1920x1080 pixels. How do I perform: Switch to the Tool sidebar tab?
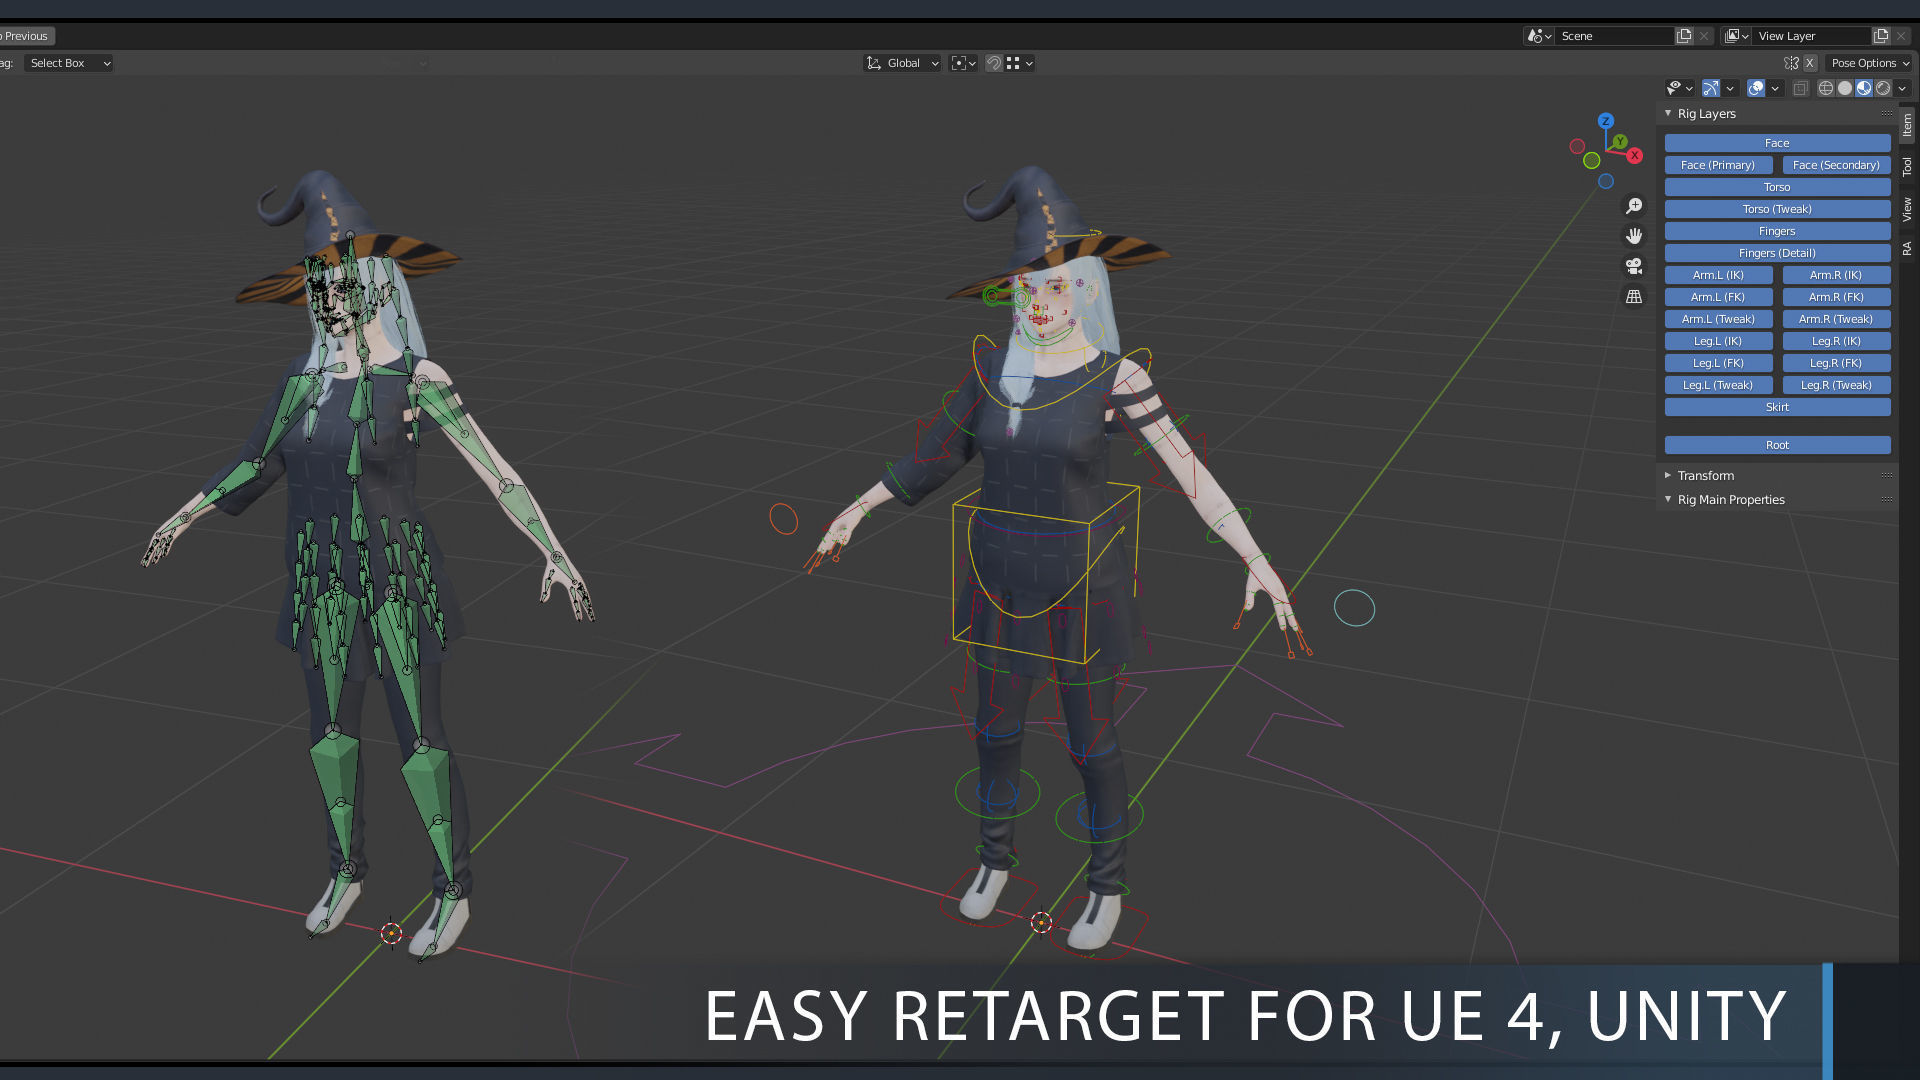click(x=1907, y=166)
